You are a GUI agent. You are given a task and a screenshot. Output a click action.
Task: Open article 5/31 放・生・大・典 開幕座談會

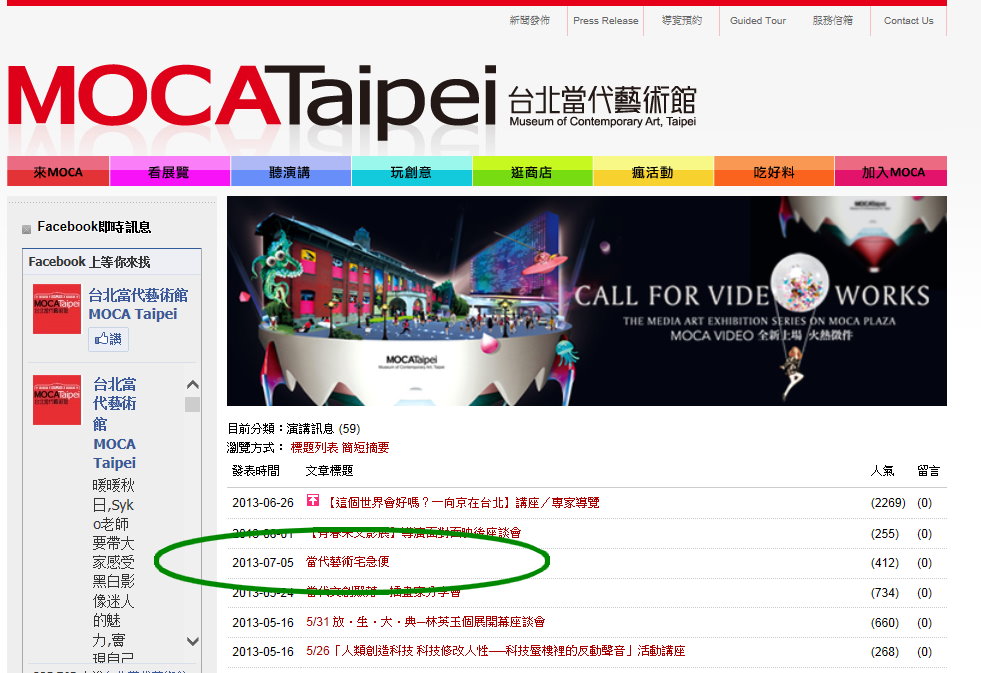[x=425, y=622]
